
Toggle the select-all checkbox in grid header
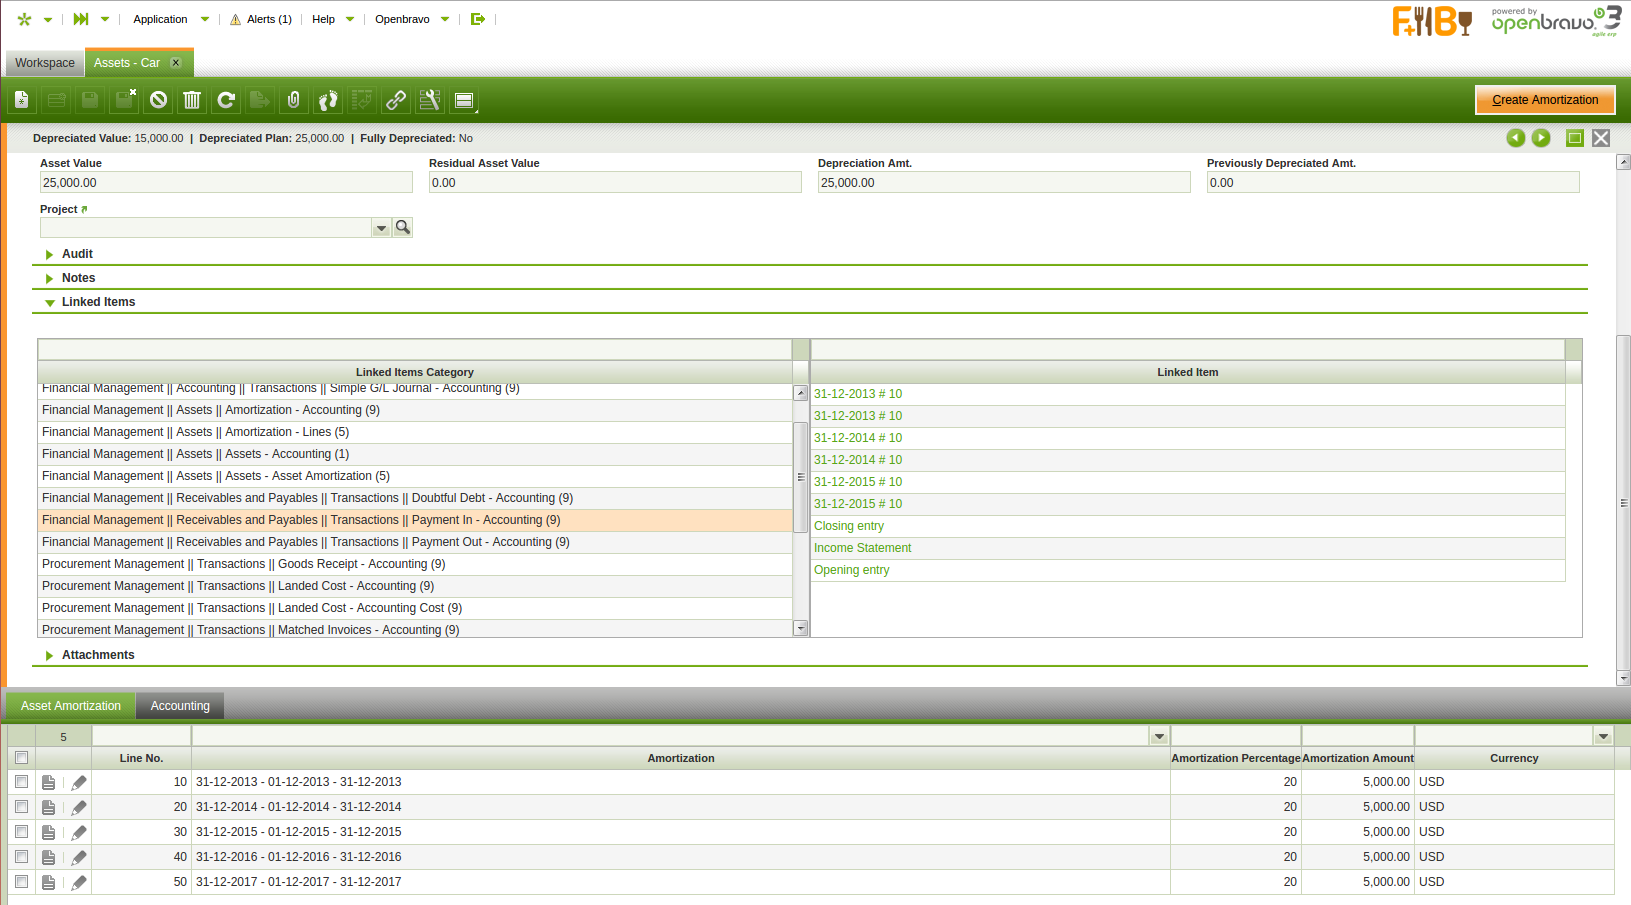(x=21, y=758)
